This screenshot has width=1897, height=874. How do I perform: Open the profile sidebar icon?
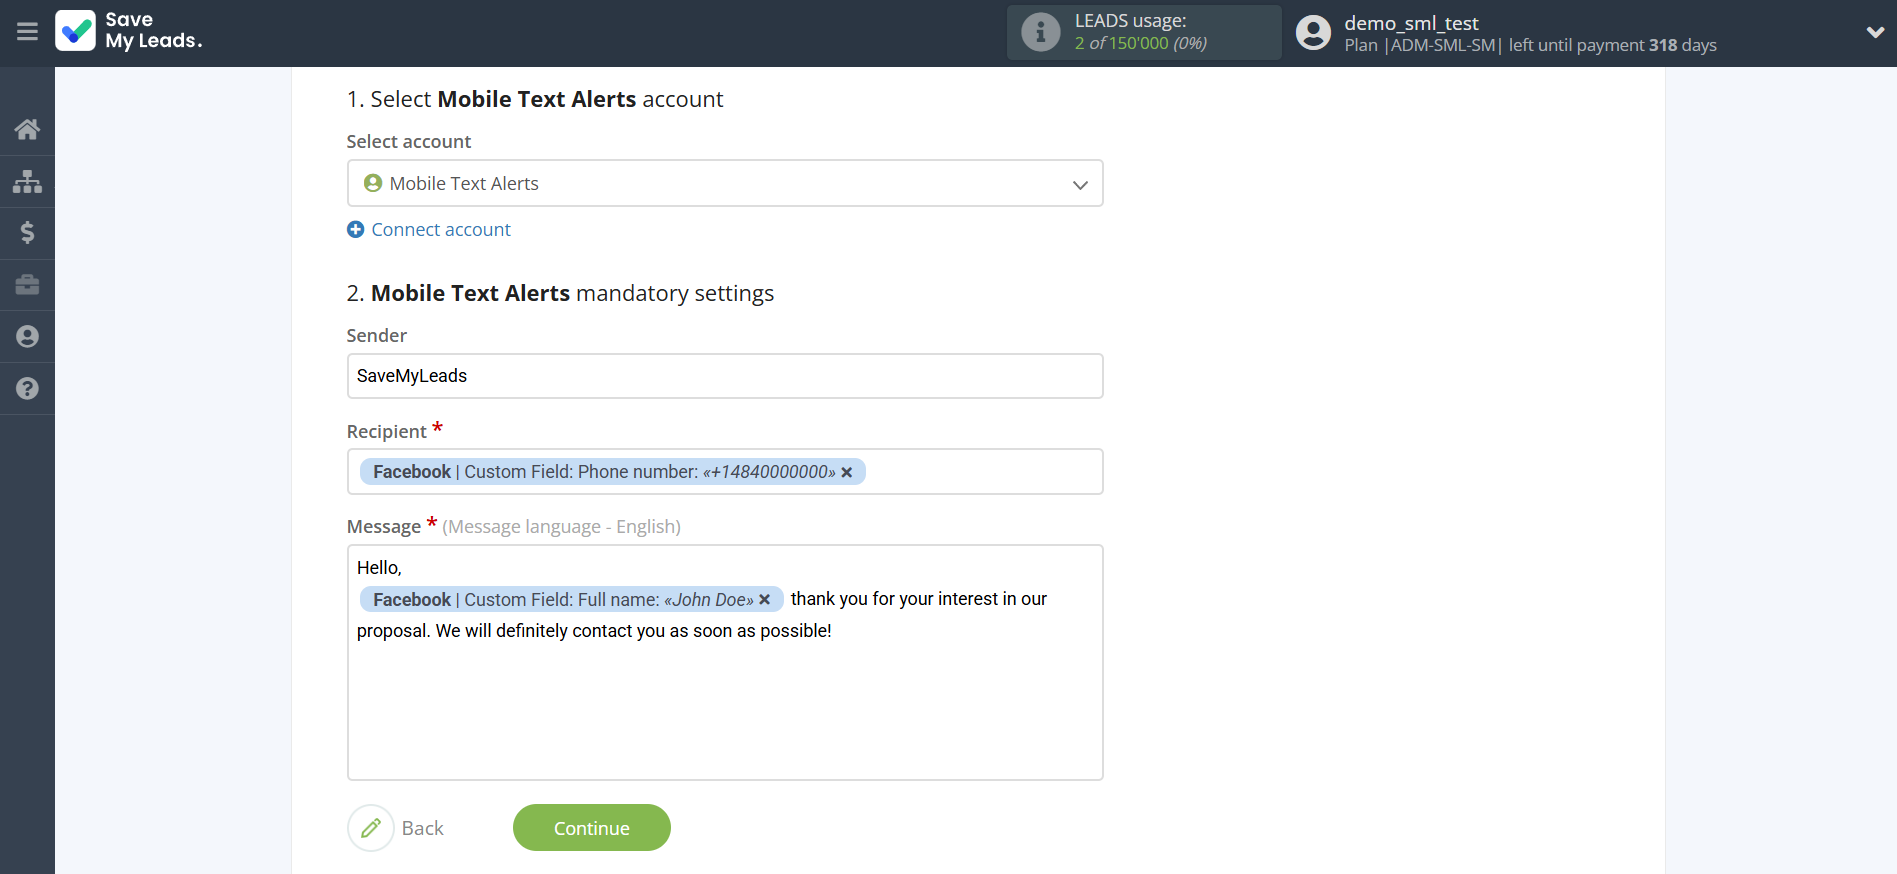[27, 337]
